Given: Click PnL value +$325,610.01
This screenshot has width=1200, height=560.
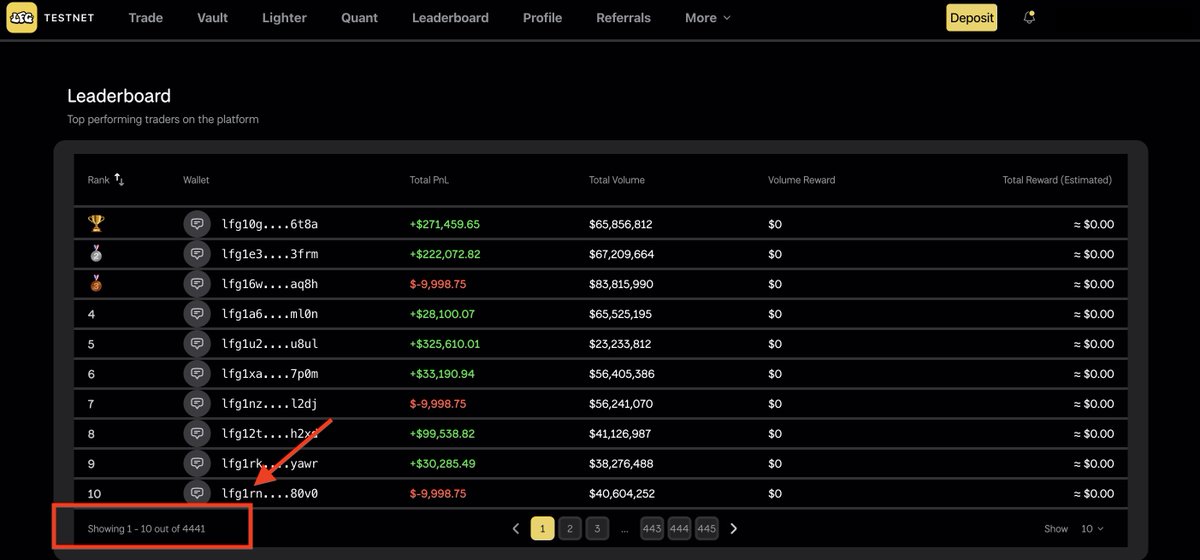Looking at the screenshot, I should click(445, 344).
